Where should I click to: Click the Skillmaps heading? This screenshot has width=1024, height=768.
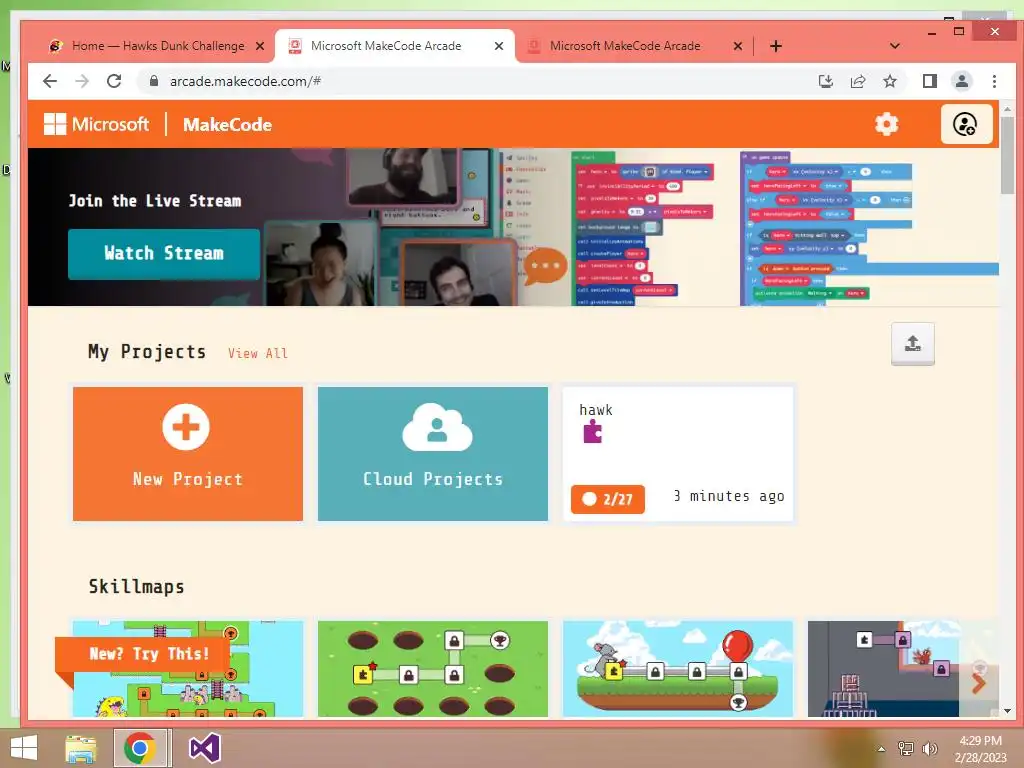(136, 586)
